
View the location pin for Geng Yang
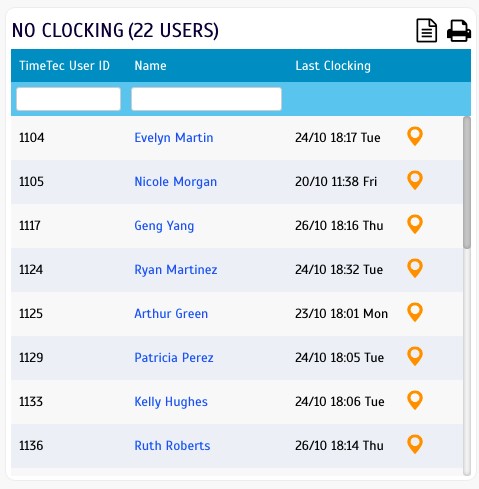point(415,224)
